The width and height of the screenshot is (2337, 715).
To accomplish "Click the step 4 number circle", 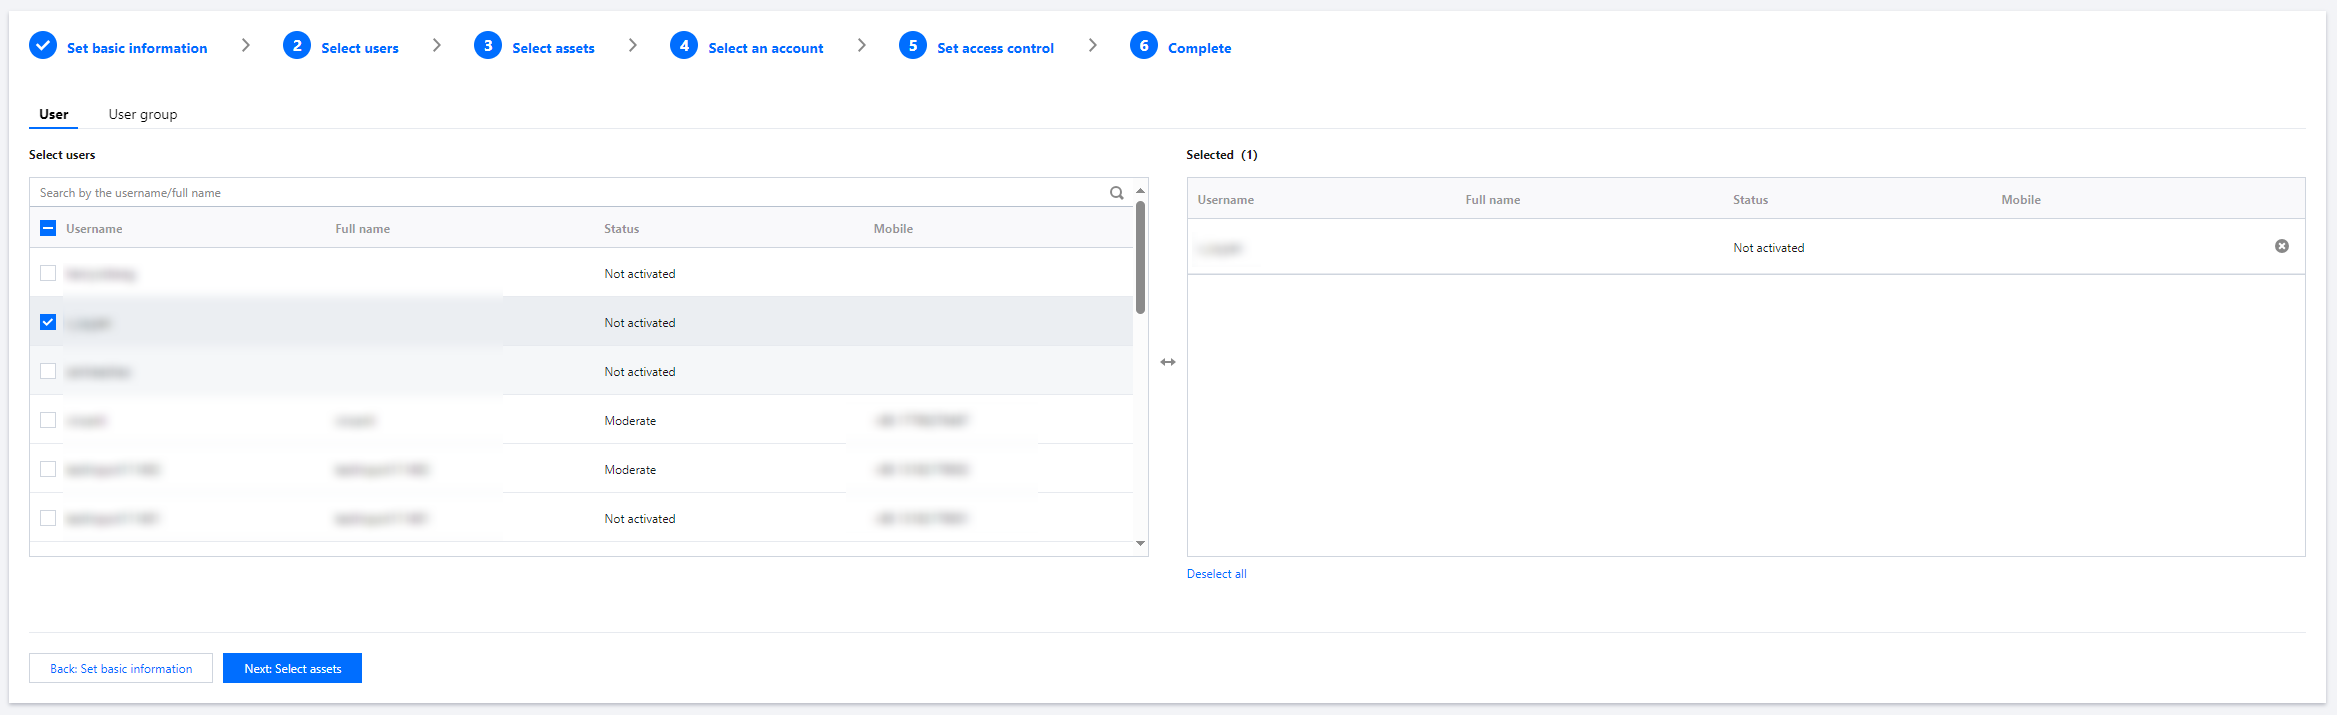I will point(684,46).
